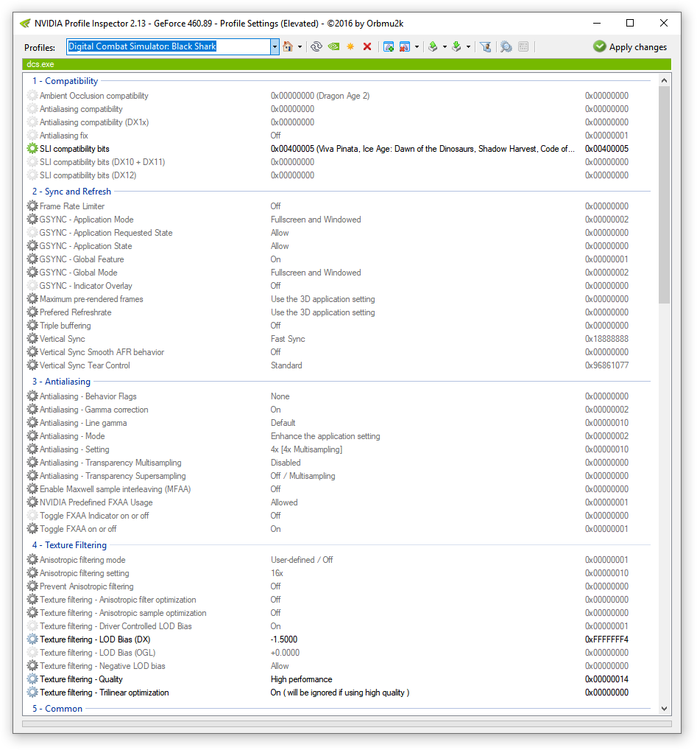
Task: Select the Vertical Sync Tear Control row
Action: point(338,365)
